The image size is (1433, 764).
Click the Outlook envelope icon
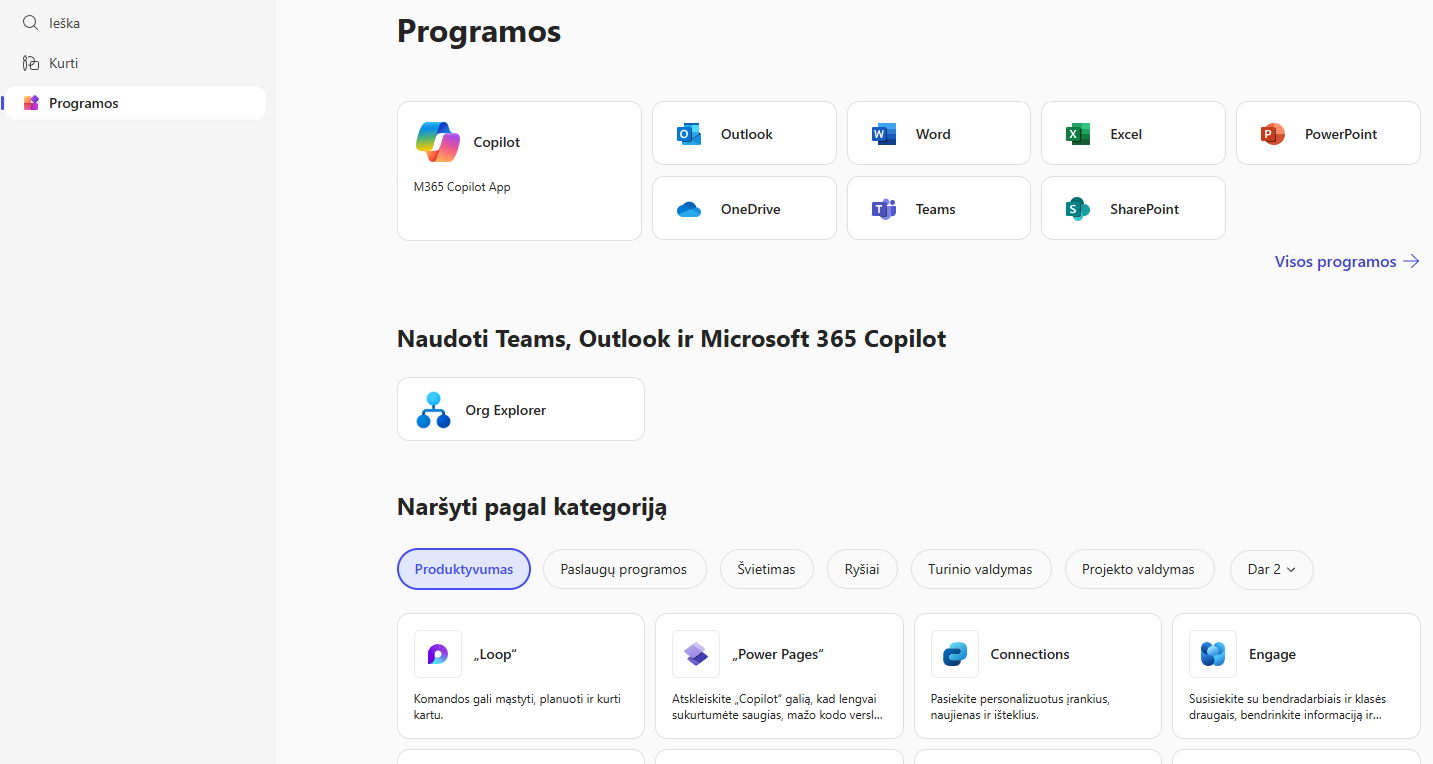689,134
